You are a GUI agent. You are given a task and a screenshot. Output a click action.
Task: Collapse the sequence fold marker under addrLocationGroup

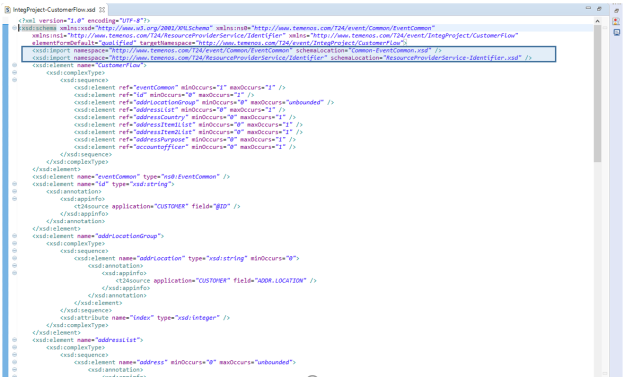tap(14, 251)
